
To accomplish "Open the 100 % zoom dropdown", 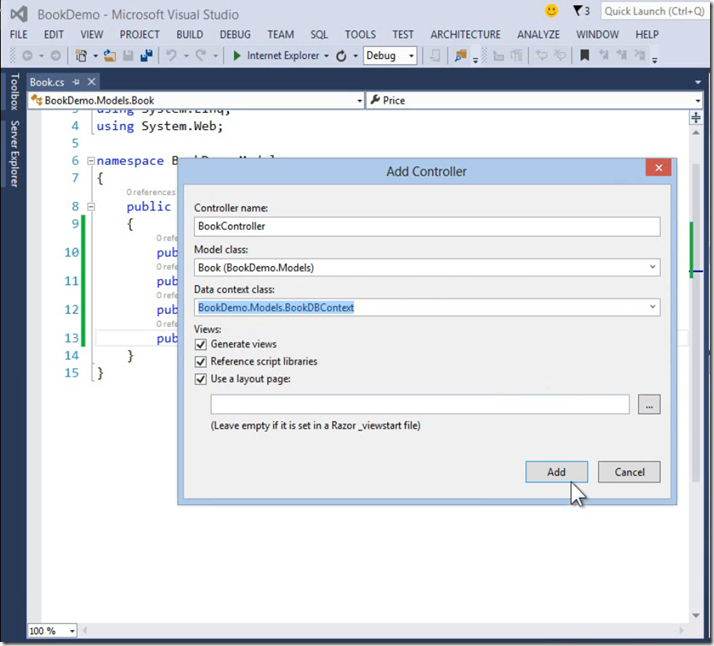I will click(71, 631).
